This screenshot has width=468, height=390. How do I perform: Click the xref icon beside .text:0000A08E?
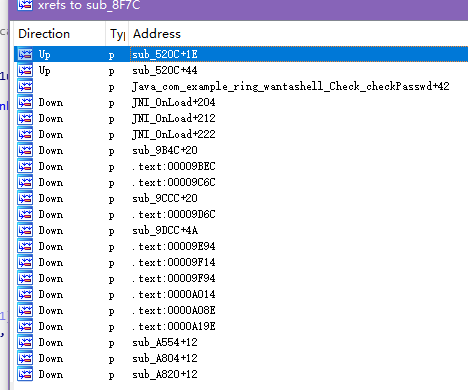(x=25, y=310)
